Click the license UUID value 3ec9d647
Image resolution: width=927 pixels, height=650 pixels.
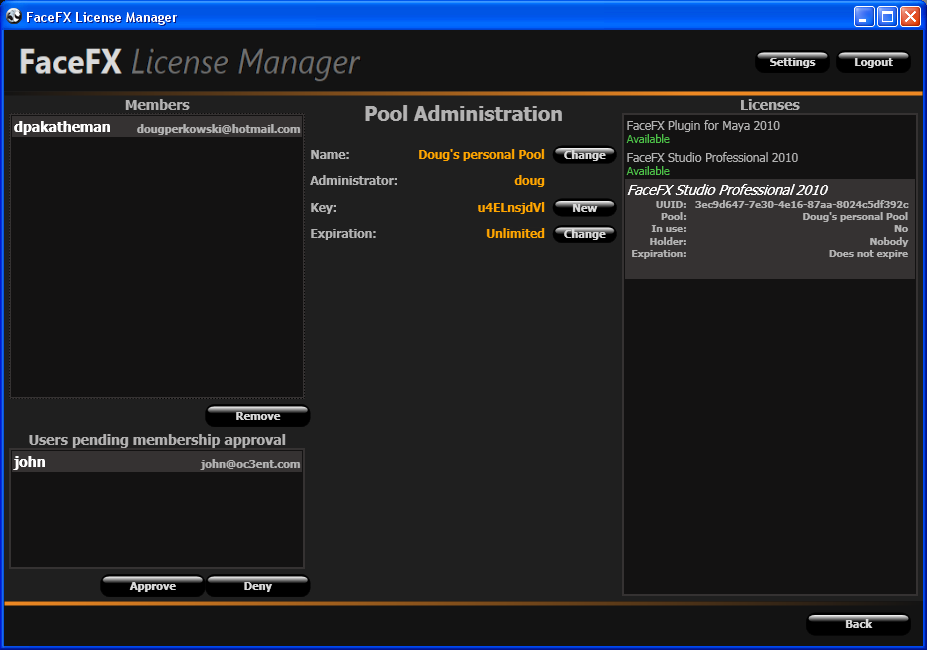801,205
